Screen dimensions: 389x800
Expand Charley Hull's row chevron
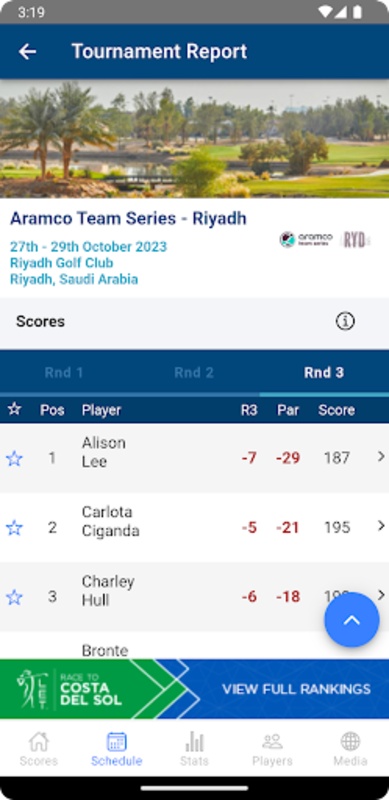pyautogui.click(x=381, y=595)
